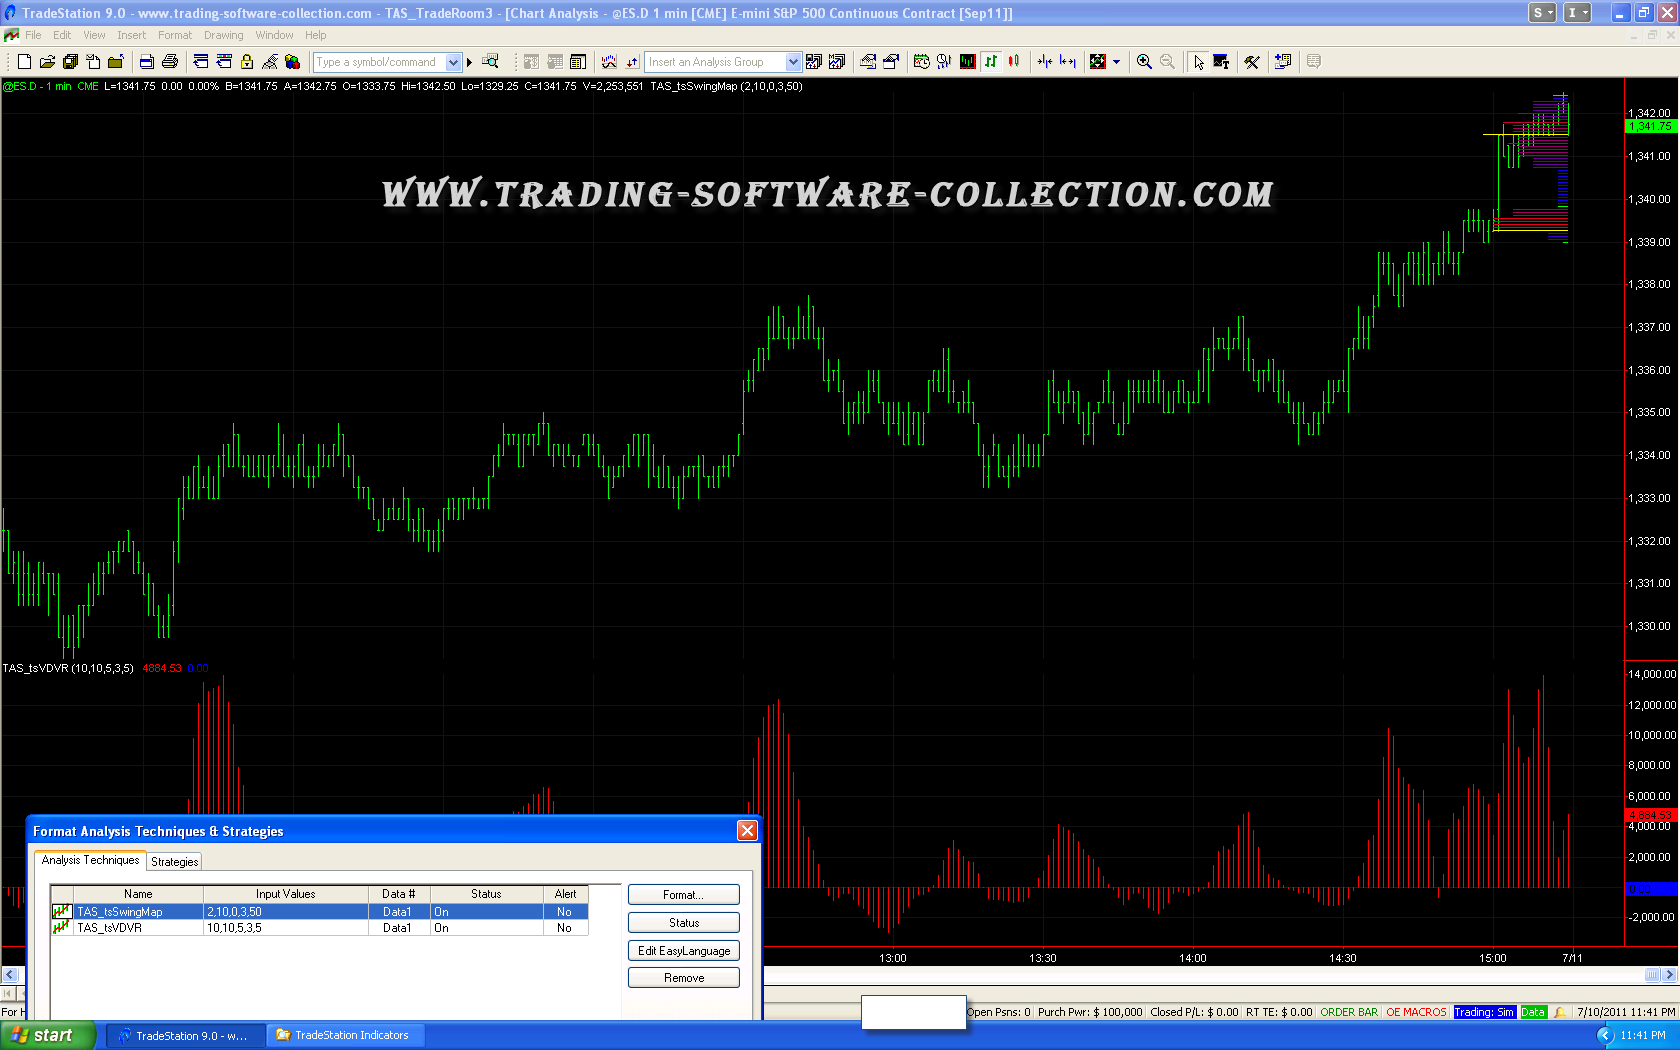Expand the symbol/command combo box arrow
The width and height of the screenshot is (1680, 1050).
click(x=453, y=62)
